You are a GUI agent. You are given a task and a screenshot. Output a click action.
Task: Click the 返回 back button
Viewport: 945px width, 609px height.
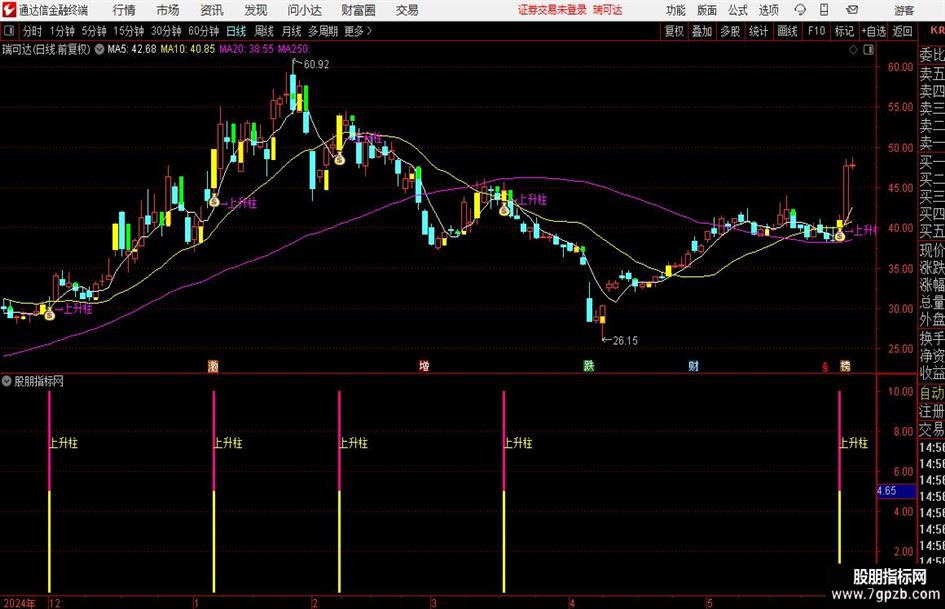click(x=902, y=31)
